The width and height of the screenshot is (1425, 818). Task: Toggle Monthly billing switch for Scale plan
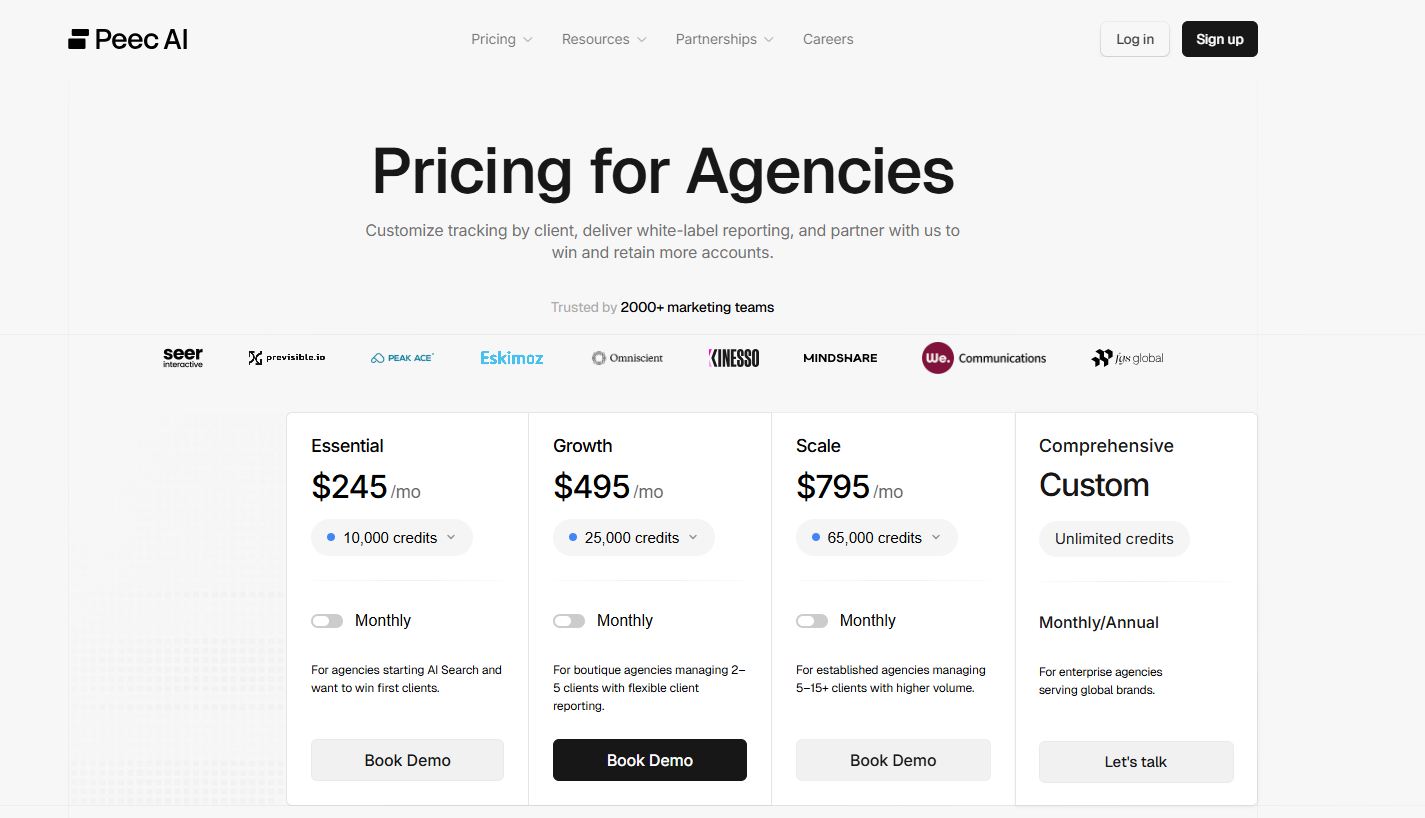[812, 621]
